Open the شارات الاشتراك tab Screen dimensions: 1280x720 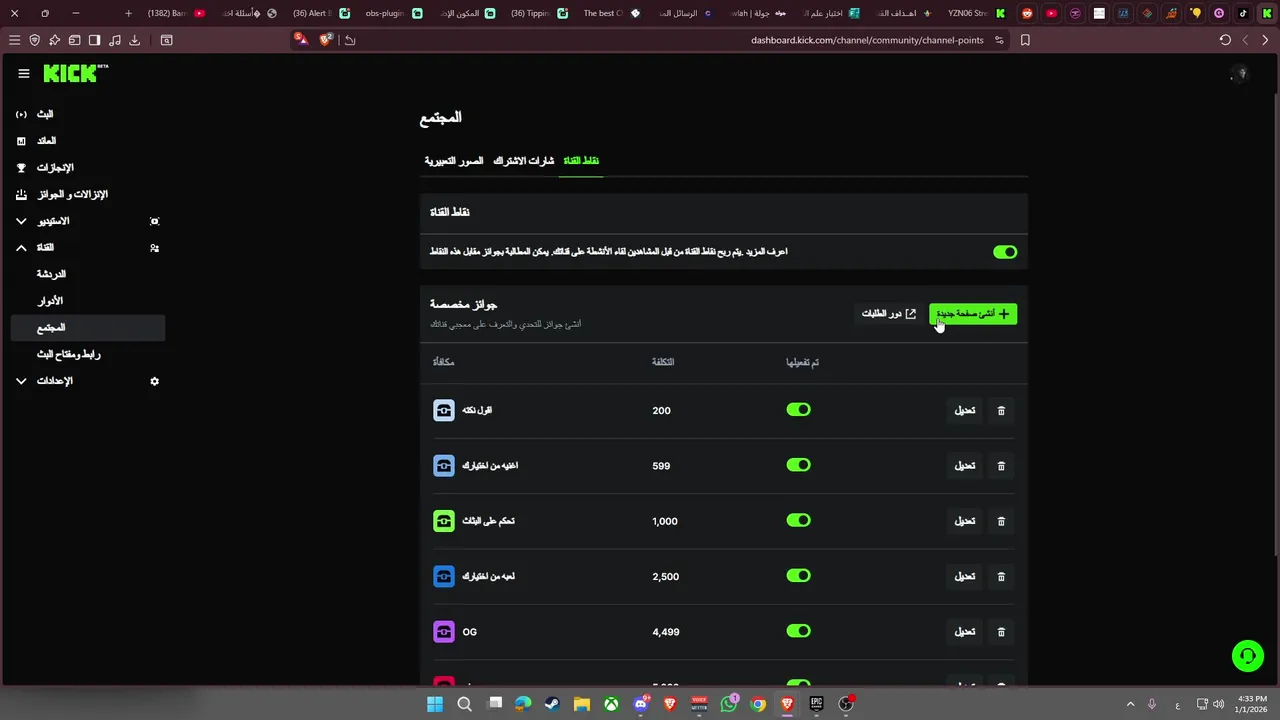523,161
